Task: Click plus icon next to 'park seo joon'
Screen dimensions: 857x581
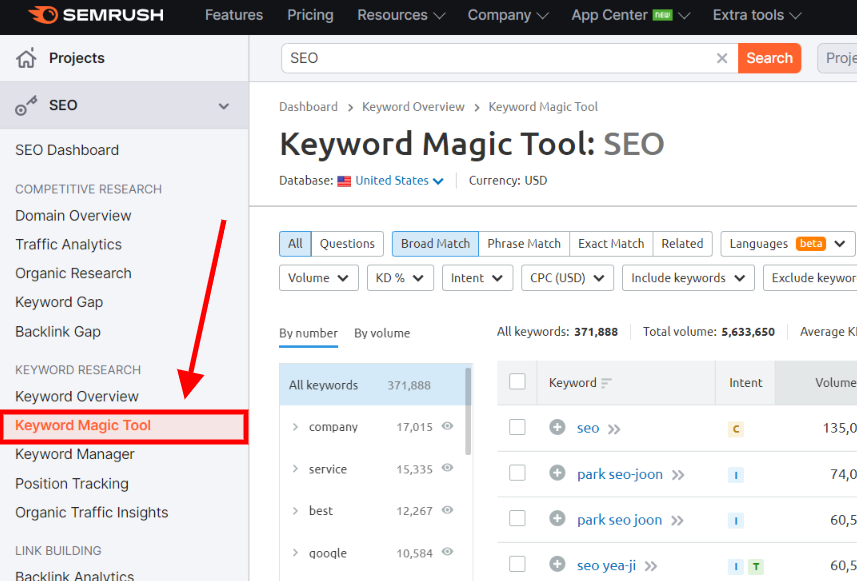Action: point(557,518)
